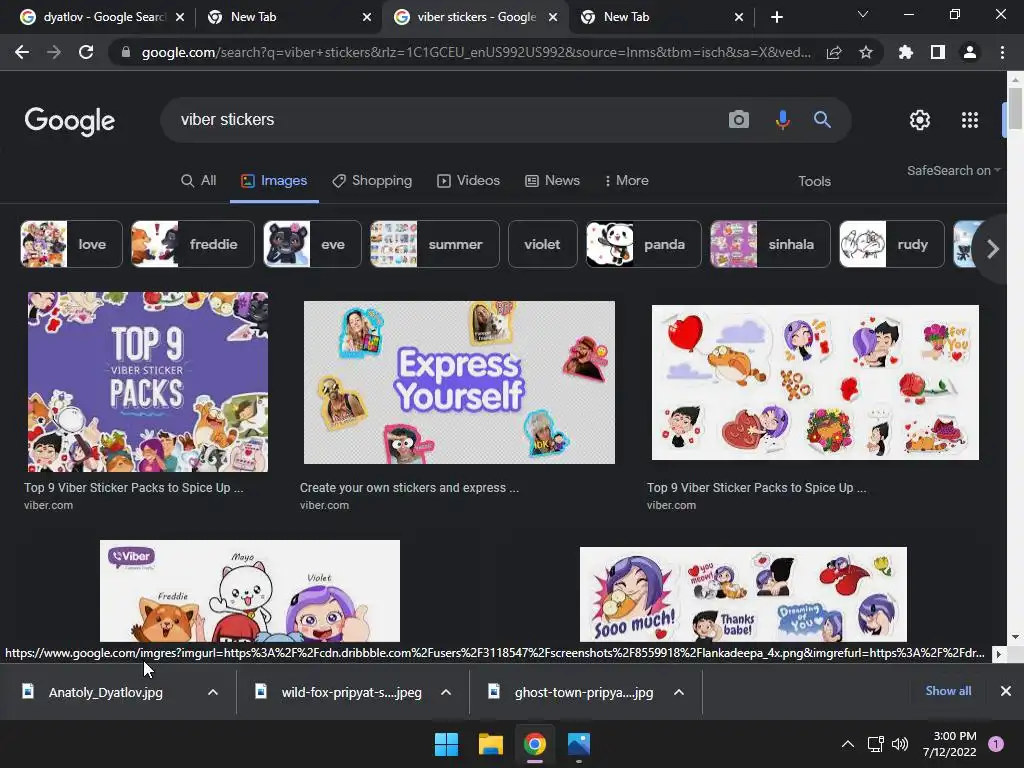Screen dimensions: 1024x768
Task: Switch to the Shopping tab
Action: coord(372,180)
